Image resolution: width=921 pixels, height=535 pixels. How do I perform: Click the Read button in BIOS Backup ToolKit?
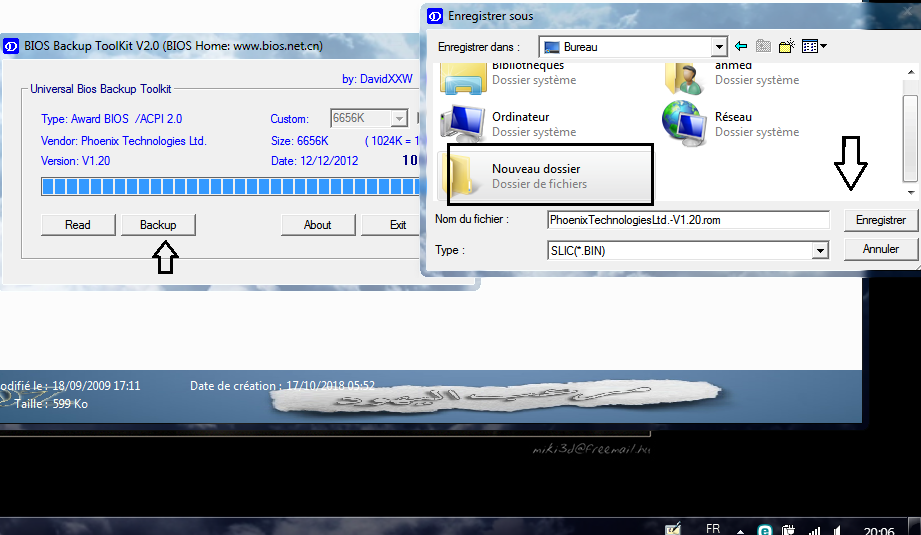click(x=78, y=225)
